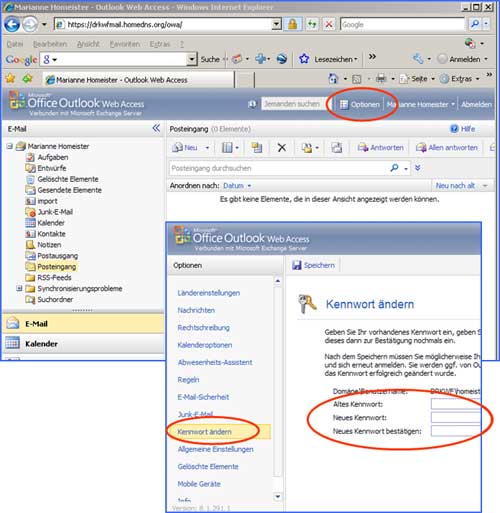Viewport: 500px width, 513px height.
Task: Open the Datei menu
Action: click(15, 44)
